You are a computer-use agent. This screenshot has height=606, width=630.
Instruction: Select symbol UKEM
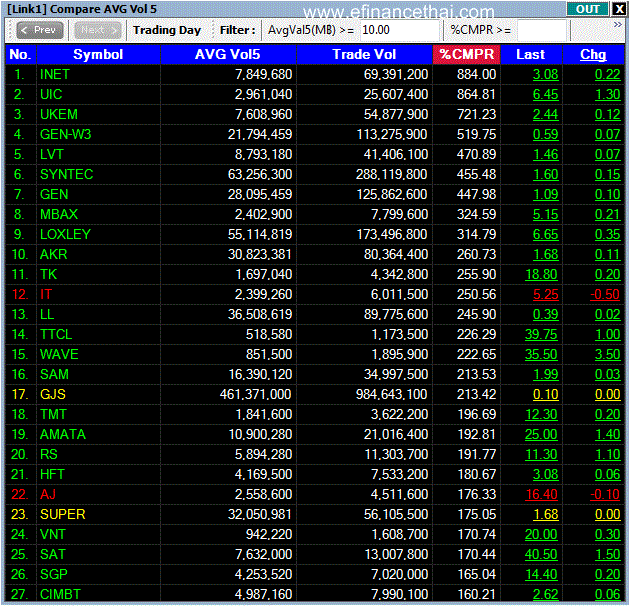[x=59, y=115]
